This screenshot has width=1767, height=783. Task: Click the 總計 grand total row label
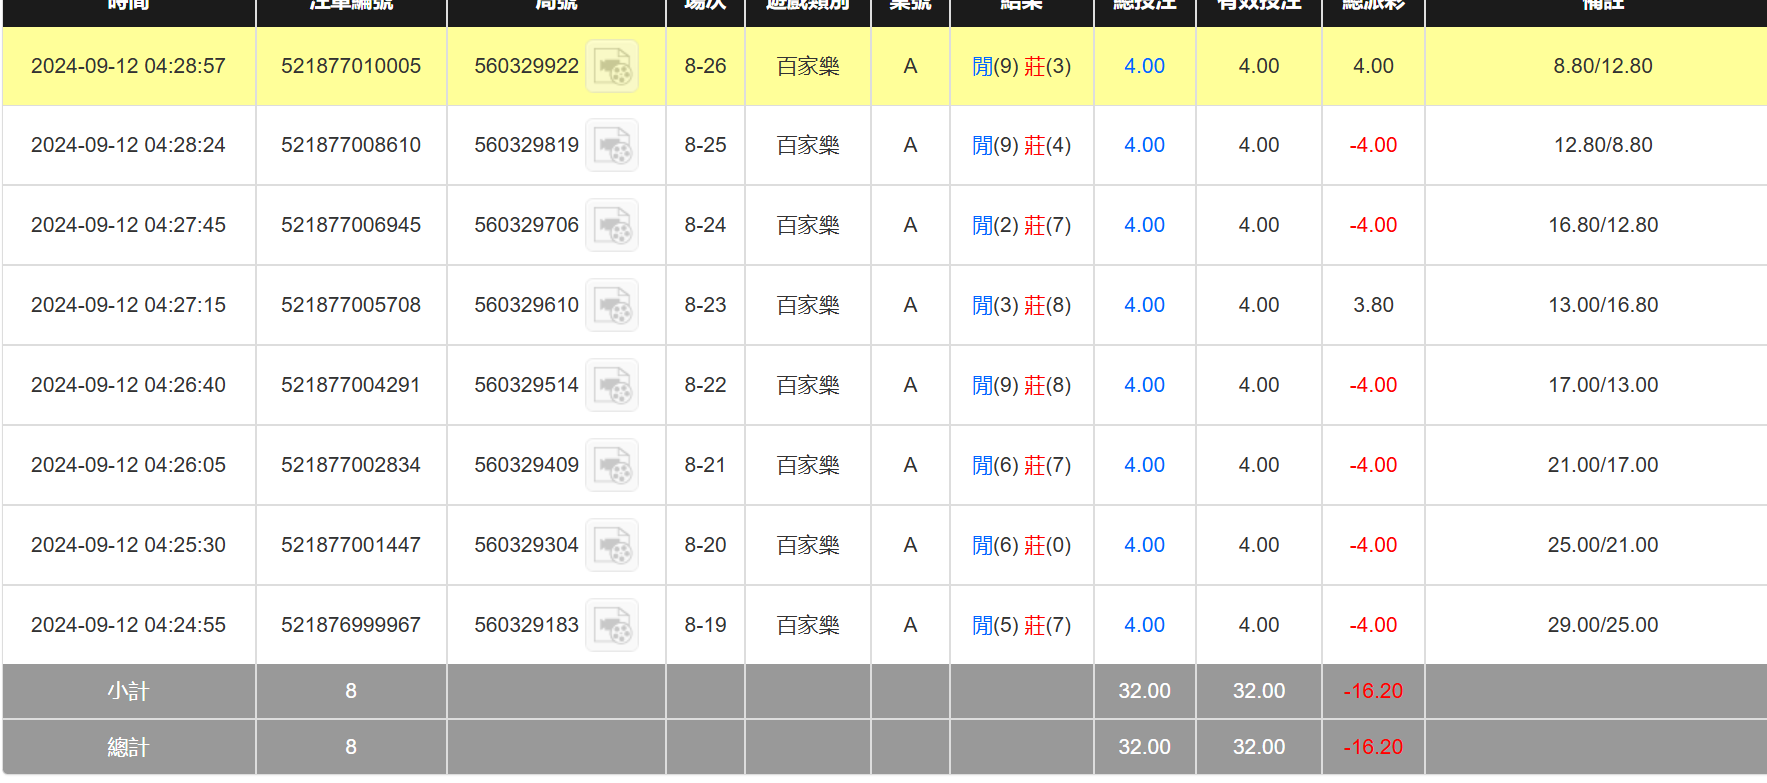point(128,747)
